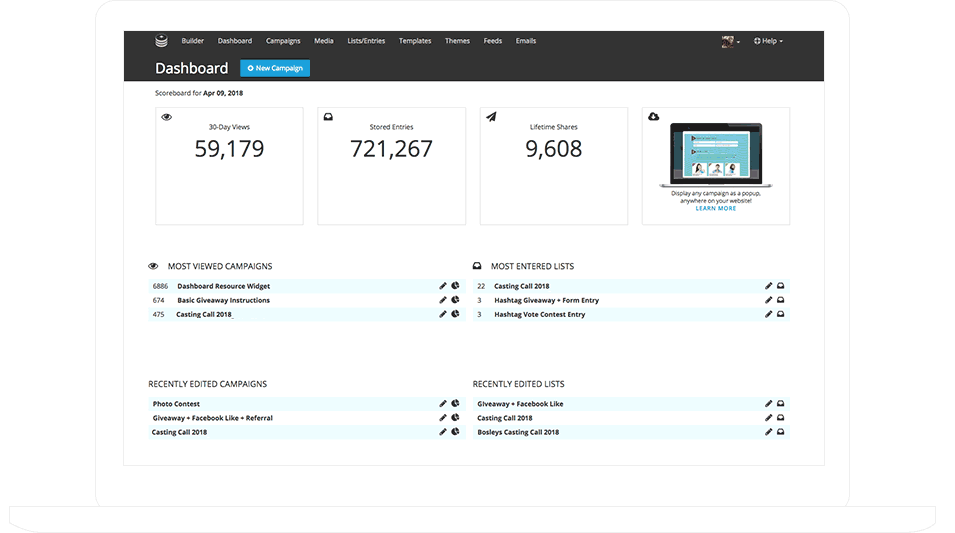Click the ShortStack logo in the navbar
The image size is (955, 533).
[161, 41]
